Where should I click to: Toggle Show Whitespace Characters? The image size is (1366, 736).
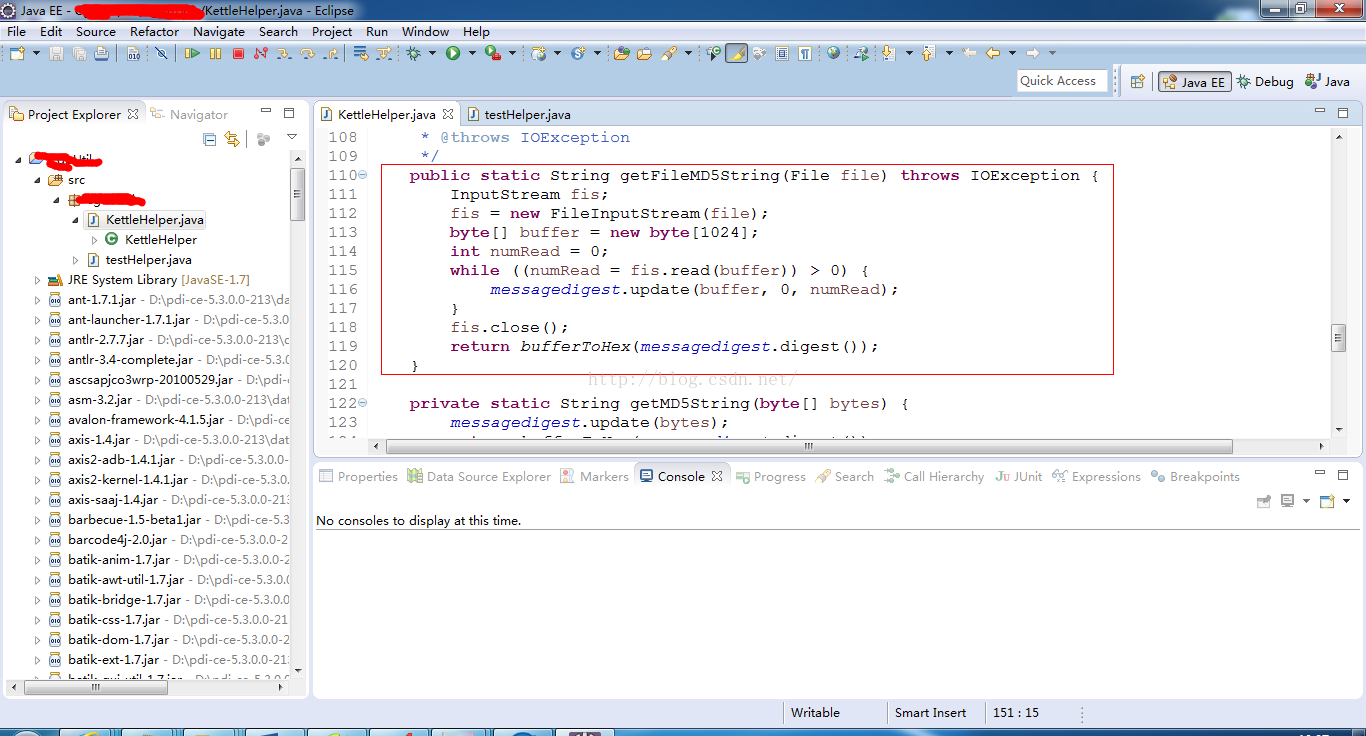tap(805, 53)
